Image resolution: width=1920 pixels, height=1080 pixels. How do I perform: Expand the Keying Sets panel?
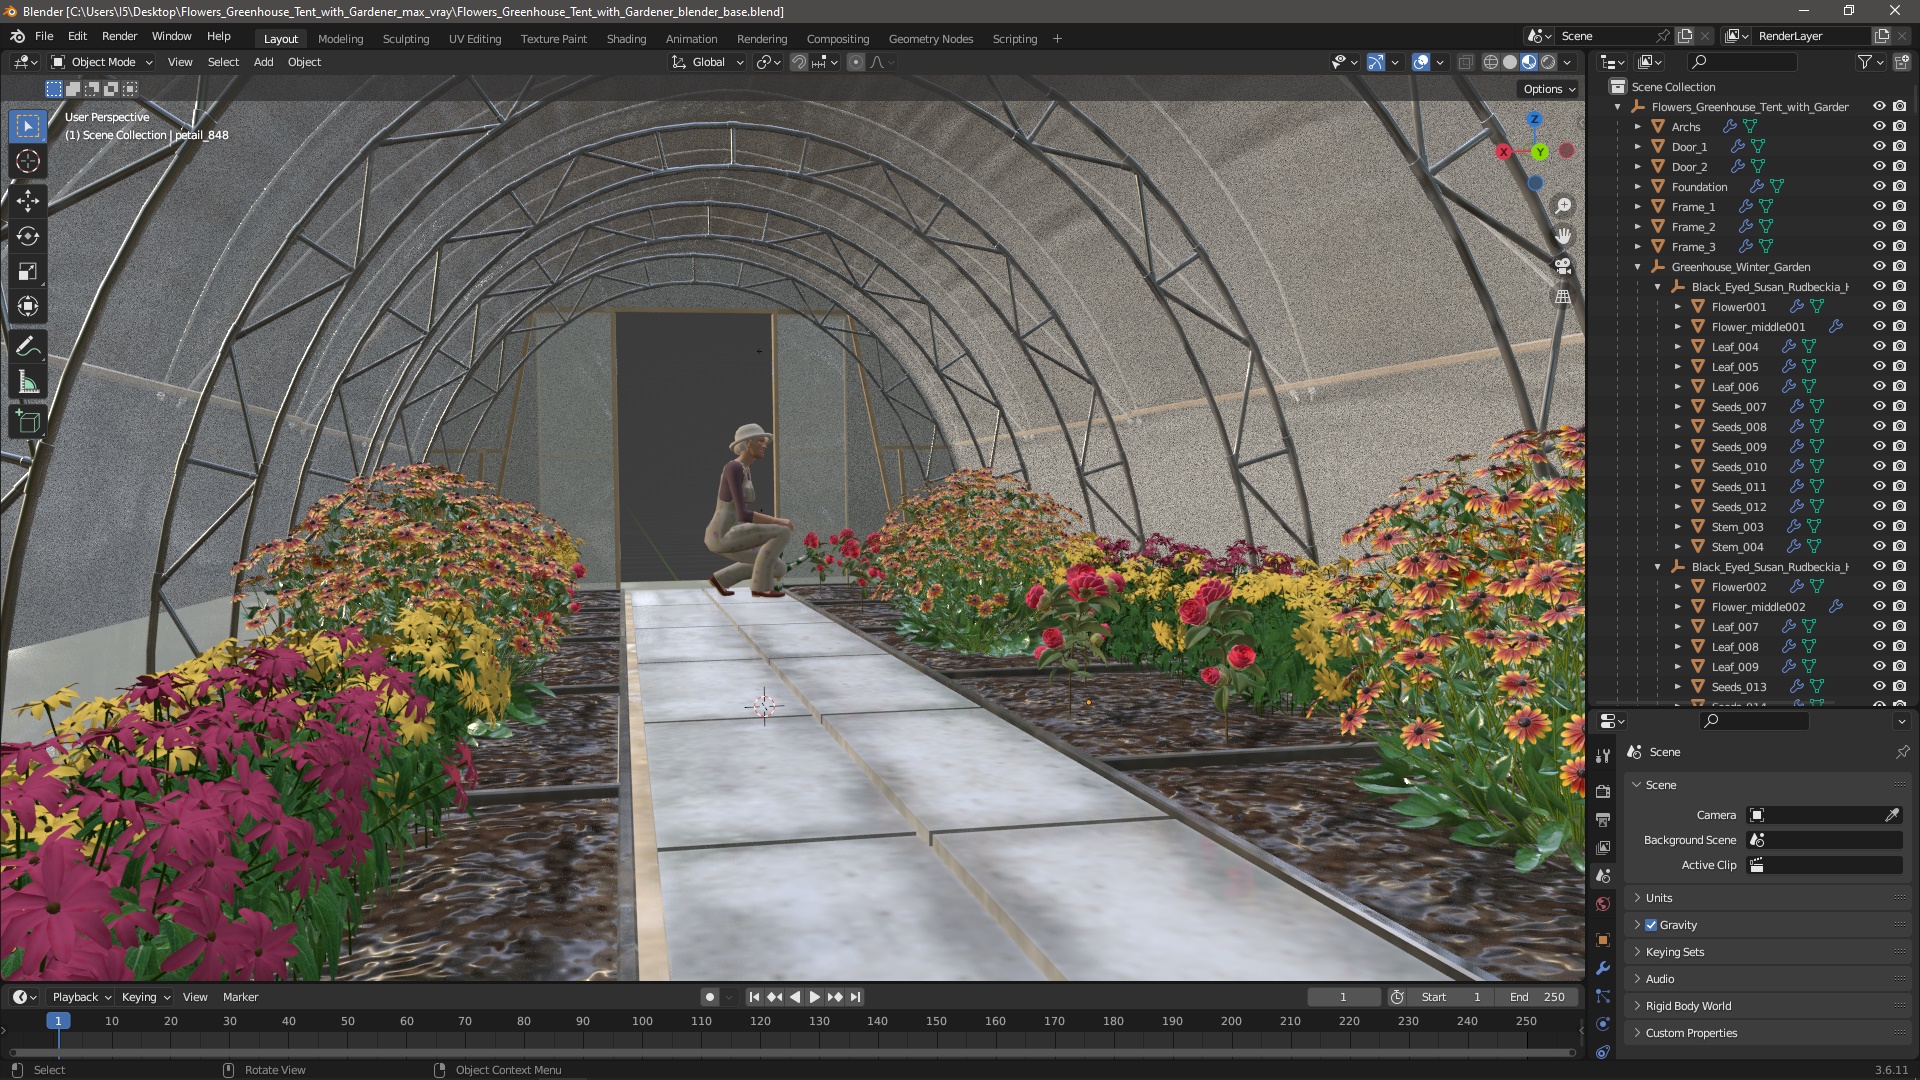1674,952
